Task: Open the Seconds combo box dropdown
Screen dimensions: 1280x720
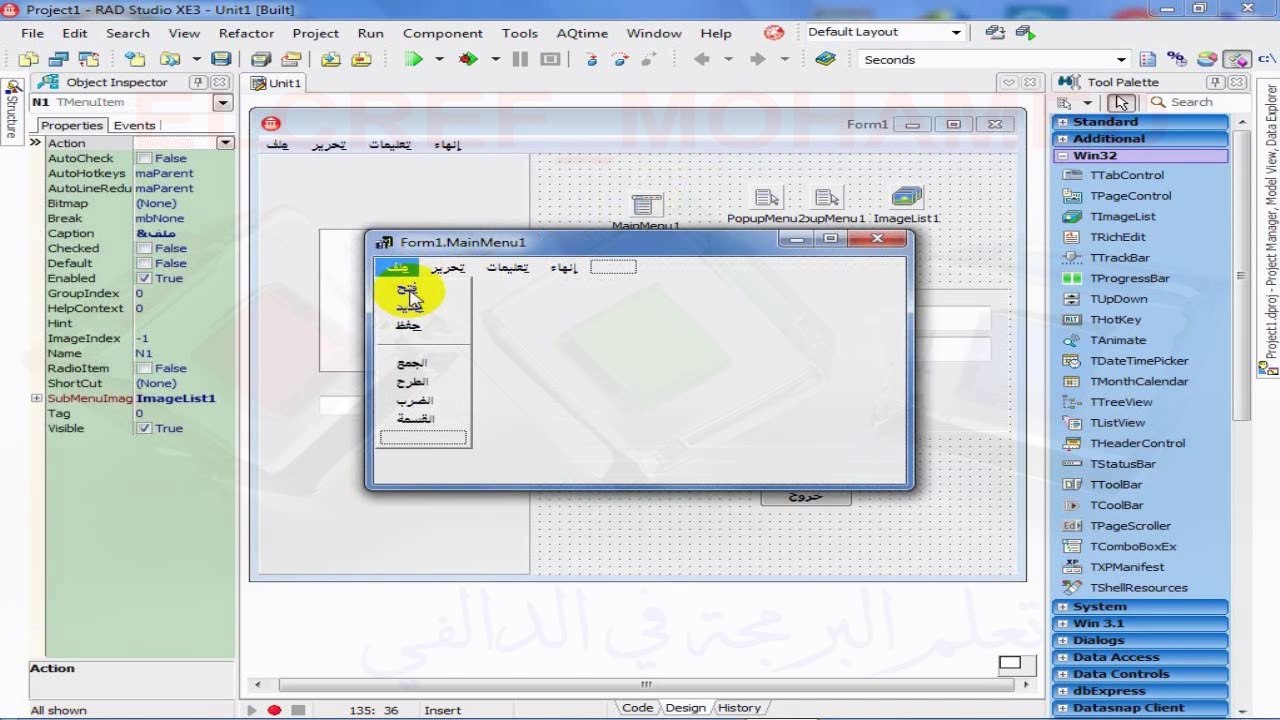Action: click(x=1122, y=60)
